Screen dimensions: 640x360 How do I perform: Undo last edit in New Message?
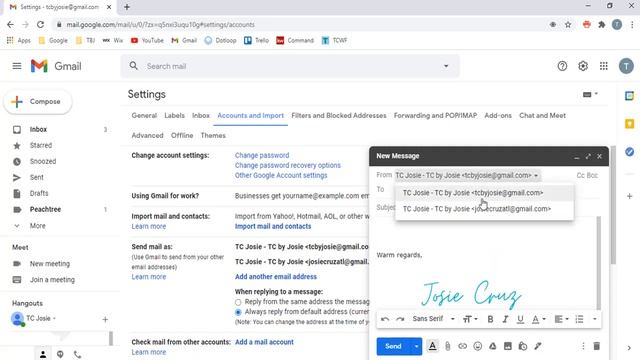384,319
